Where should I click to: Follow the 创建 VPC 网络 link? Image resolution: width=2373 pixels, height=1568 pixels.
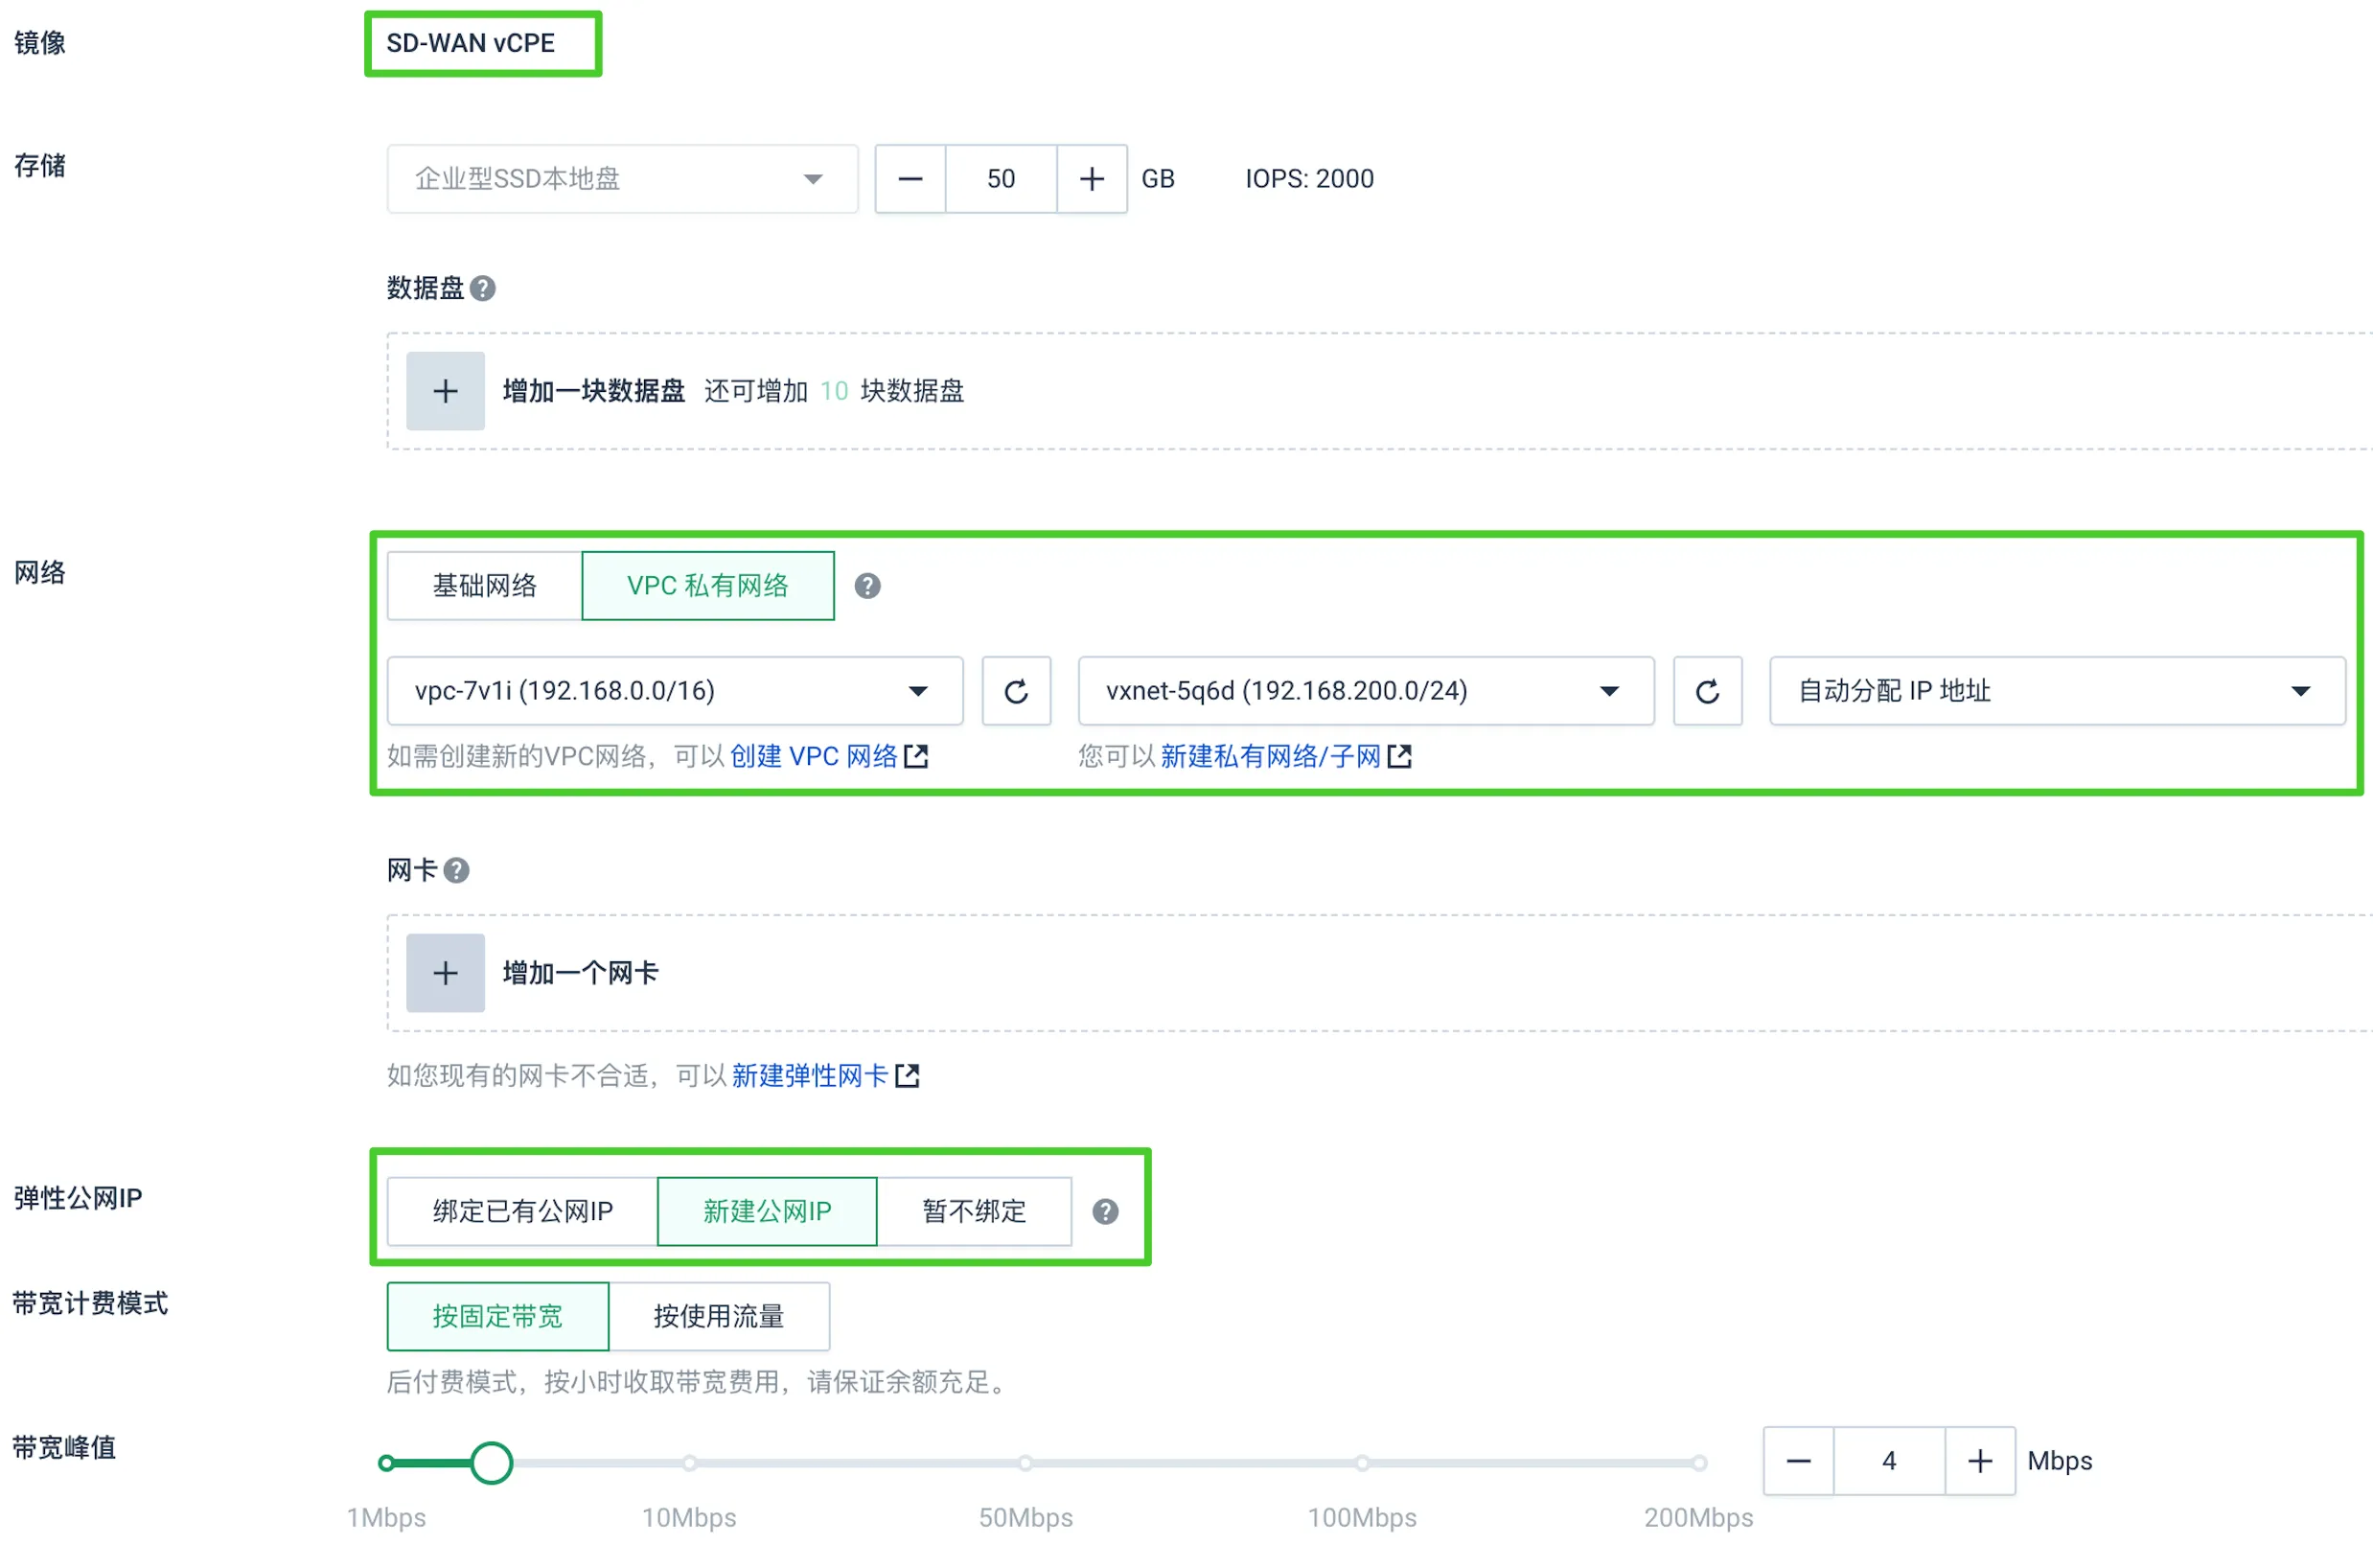click(x=815, y=757)
